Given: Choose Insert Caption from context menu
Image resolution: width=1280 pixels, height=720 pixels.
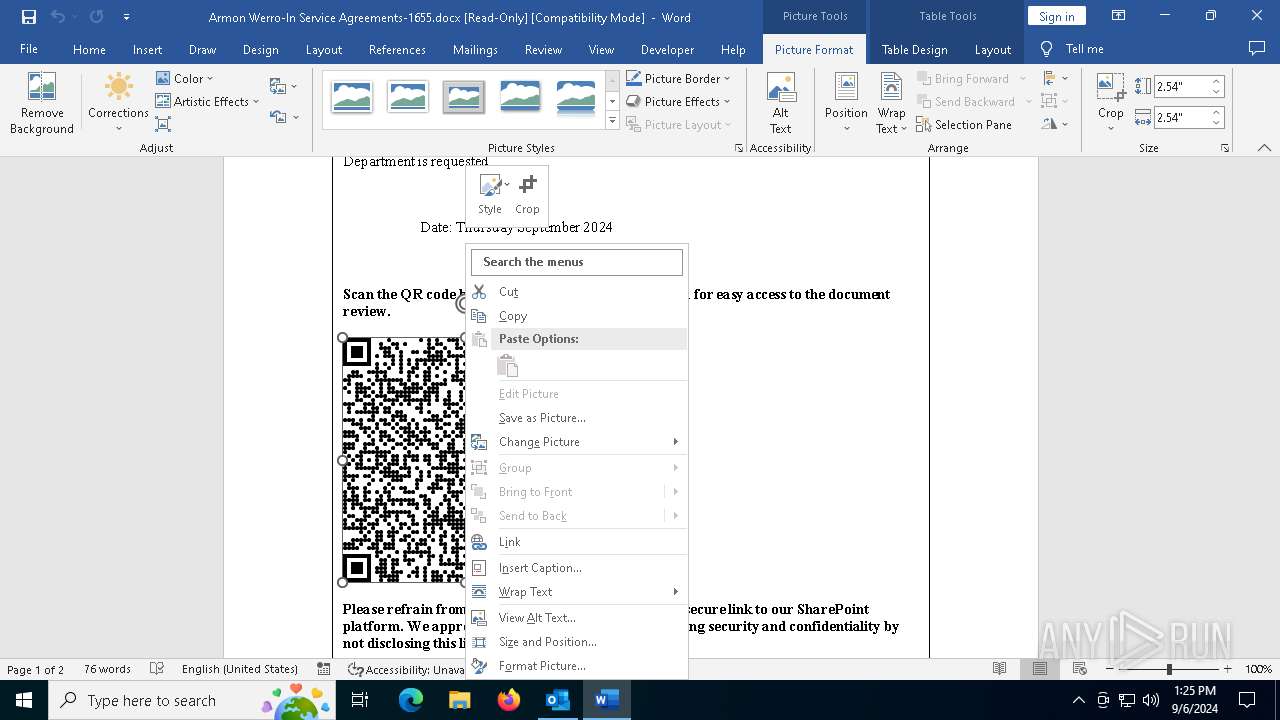Looking at the screenshot, I should 578,568.
